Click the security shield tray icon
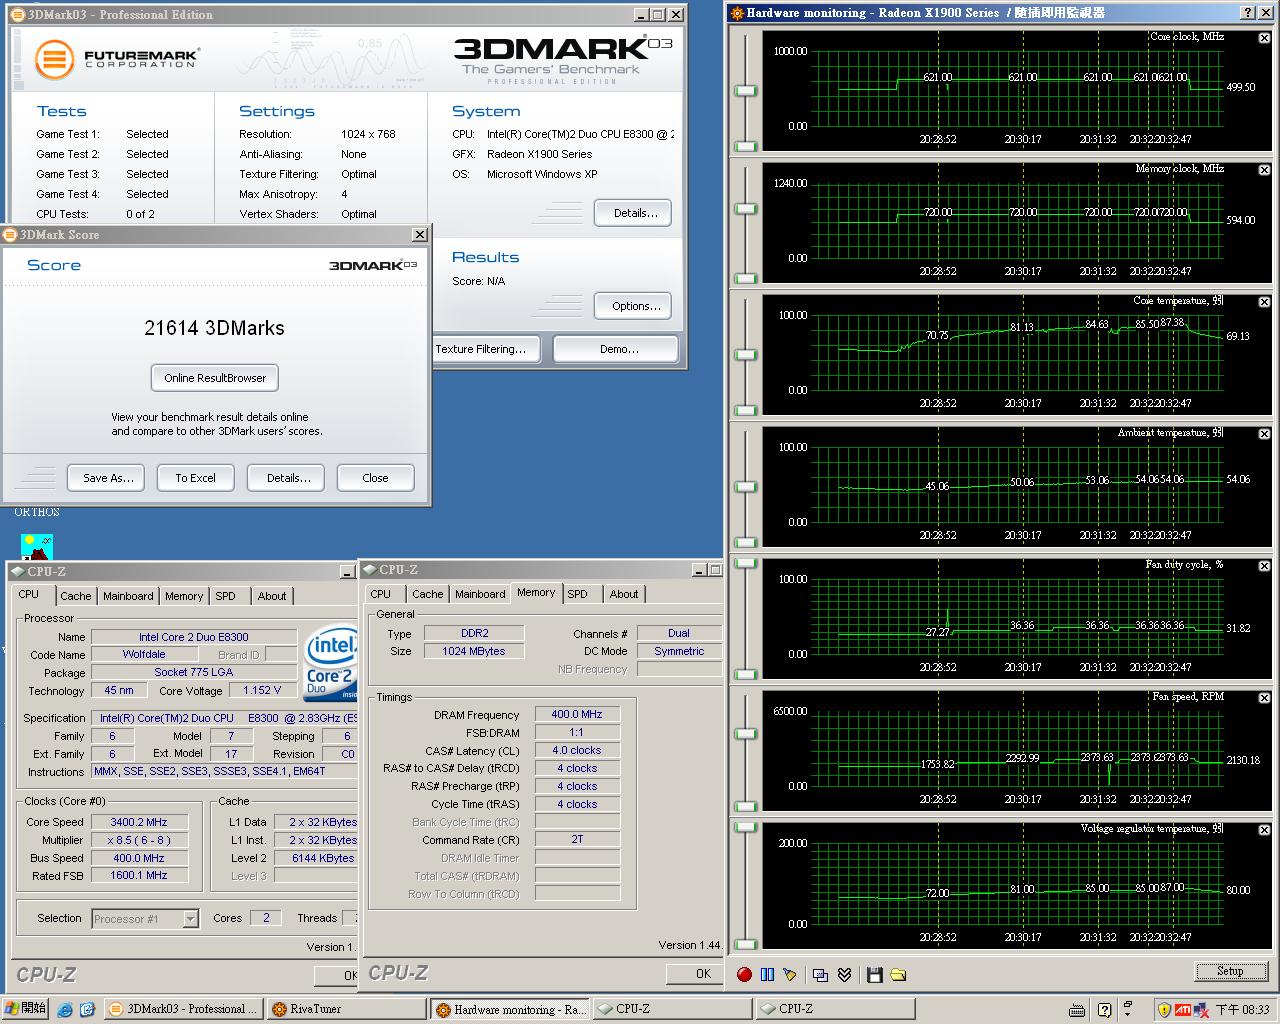This screenshot has height=1024, width=1280. tap(1164, 1010)
